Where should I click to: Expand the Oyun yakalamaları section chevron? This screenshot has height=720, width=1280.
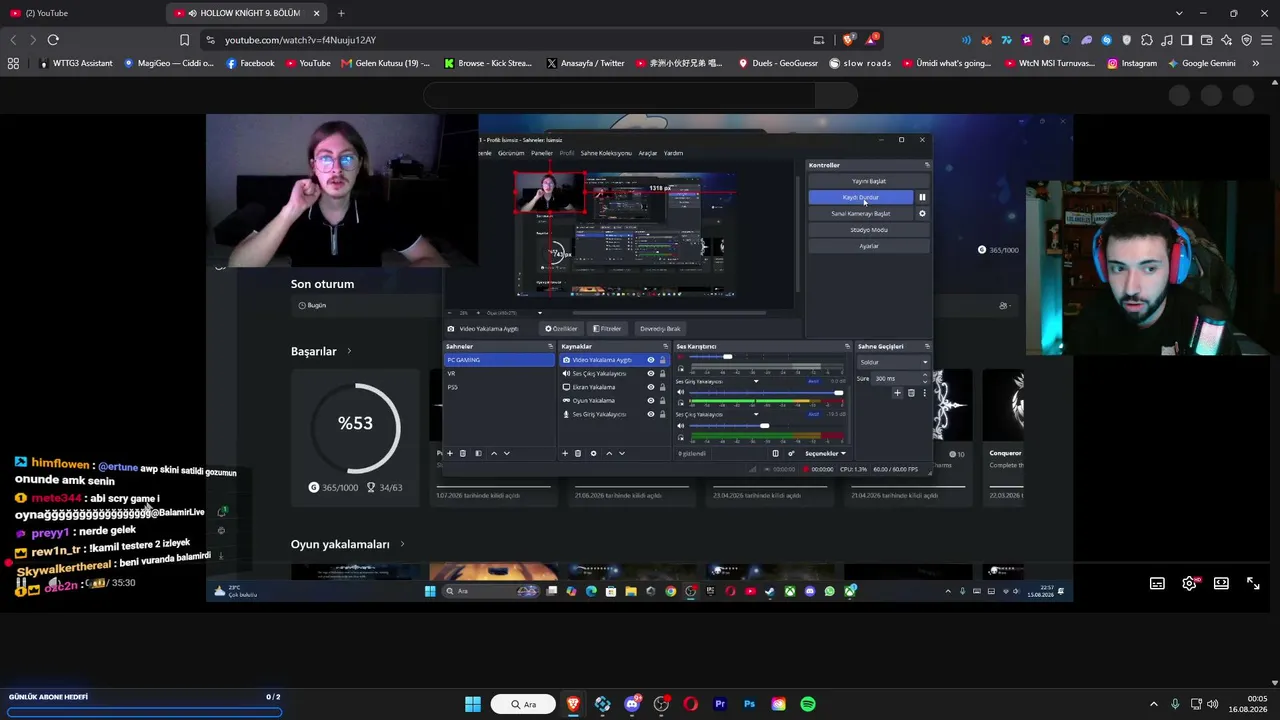402,544
